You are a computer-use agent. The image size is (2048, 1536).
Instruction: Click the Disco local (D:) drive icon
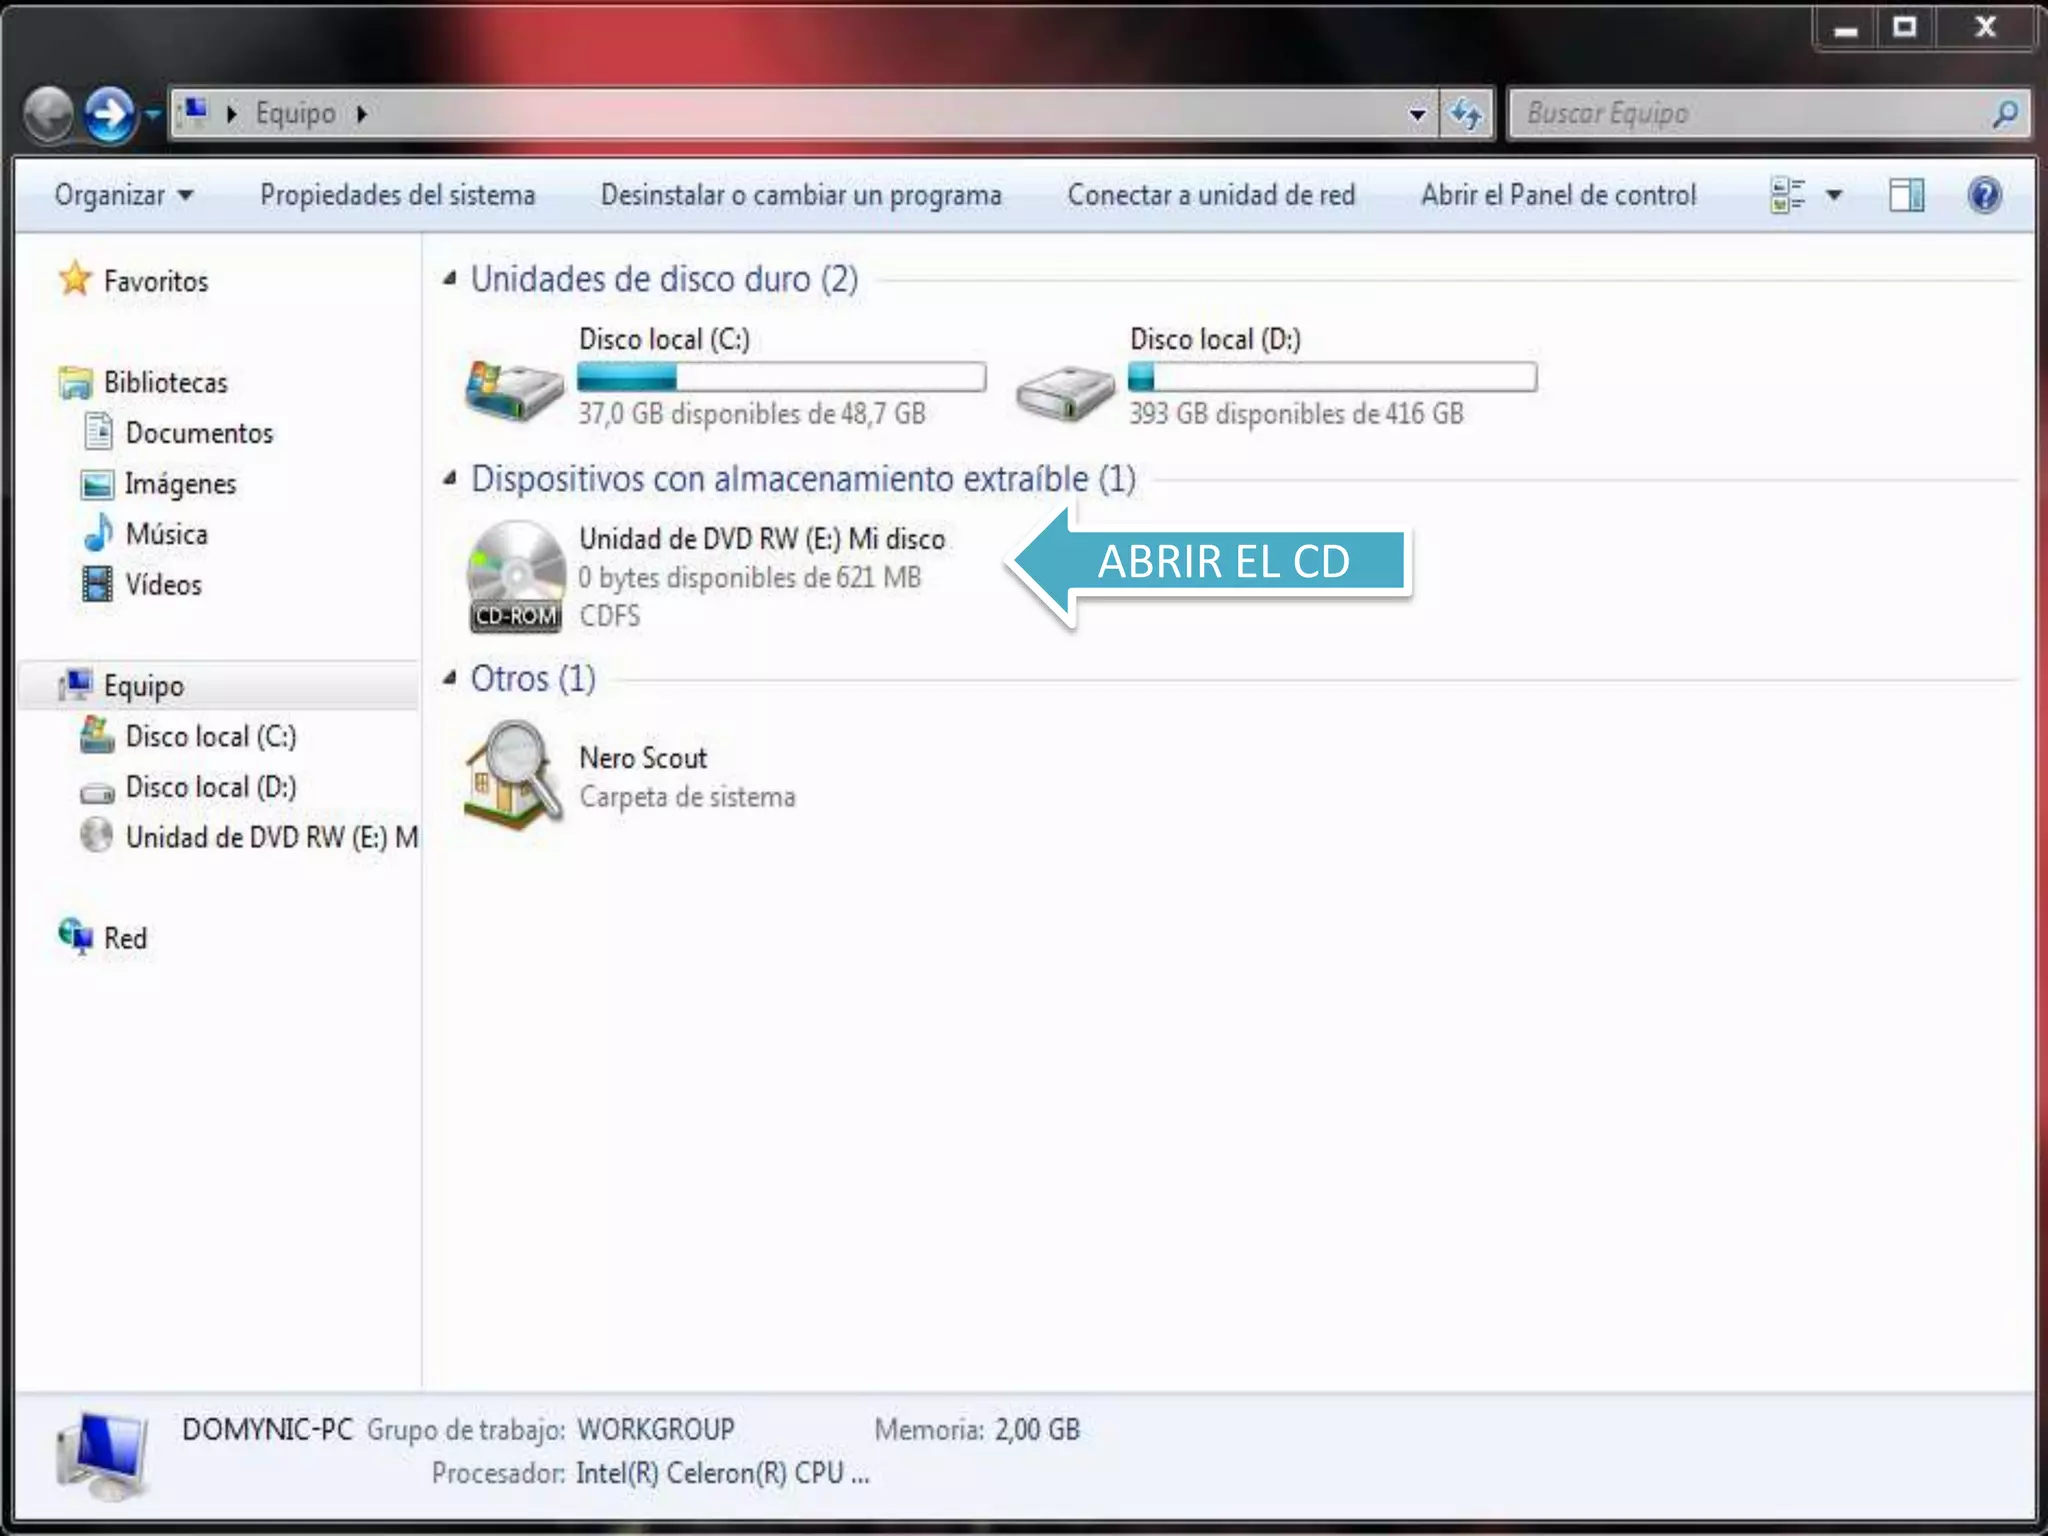pos(1065,392)
